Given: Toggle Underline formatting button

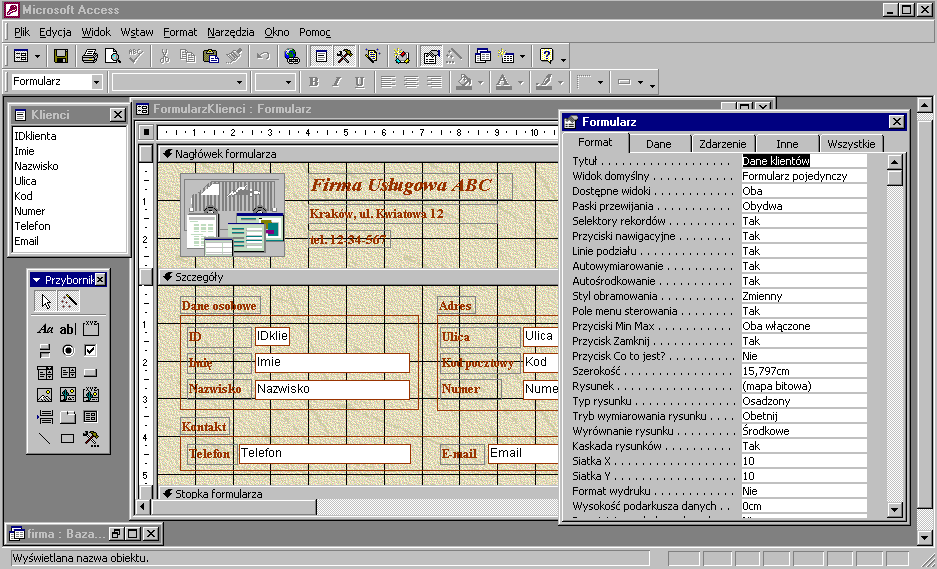Looking at the screenshot, I should (x=359, y=82).
